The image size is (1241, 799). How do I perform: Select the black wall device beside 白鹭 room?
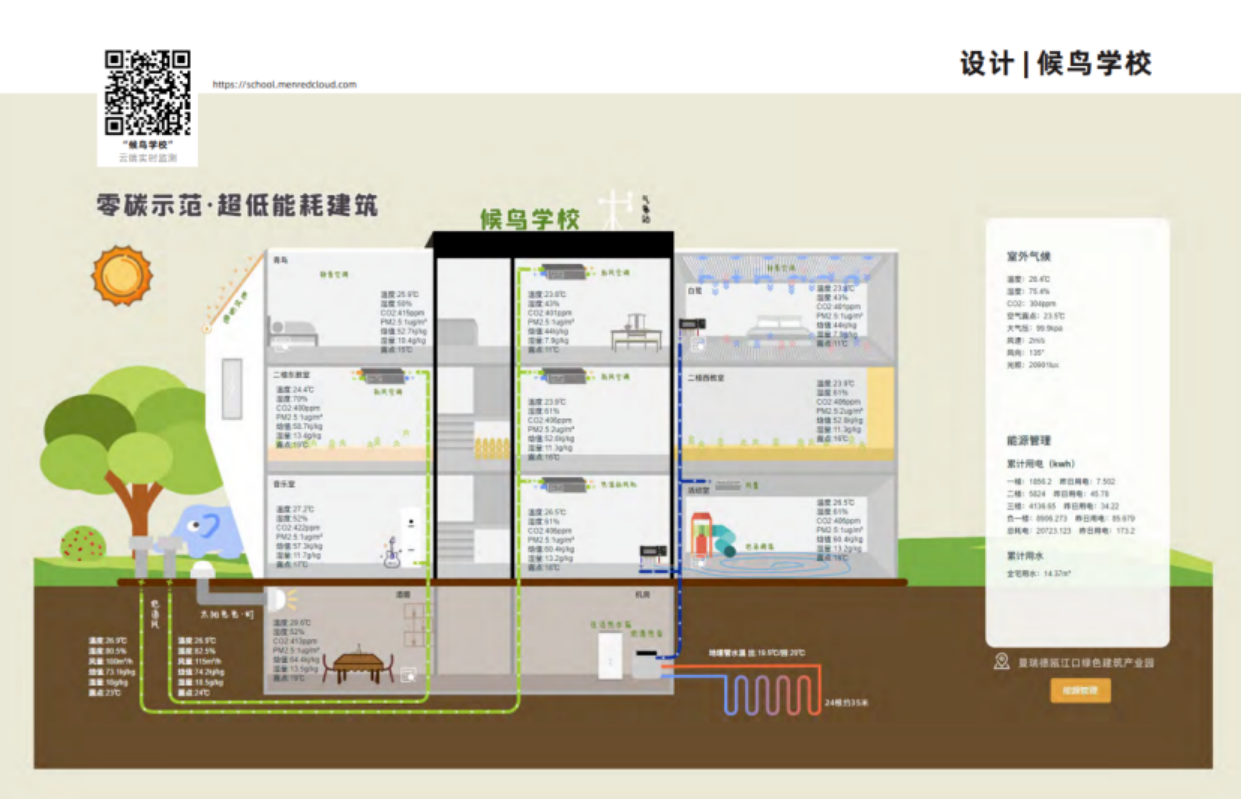pyautogui.click(x=693, y=324)
